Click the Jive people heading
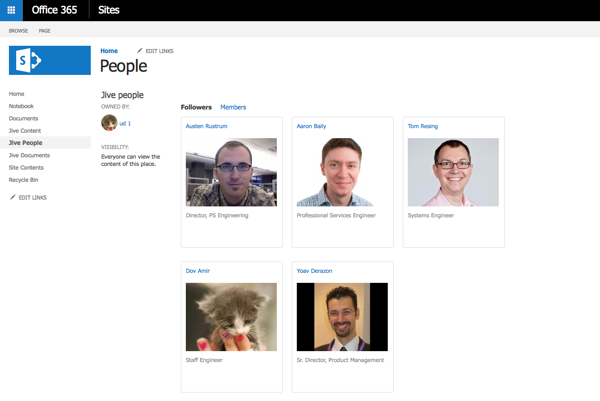 click(x=122, y=95)
